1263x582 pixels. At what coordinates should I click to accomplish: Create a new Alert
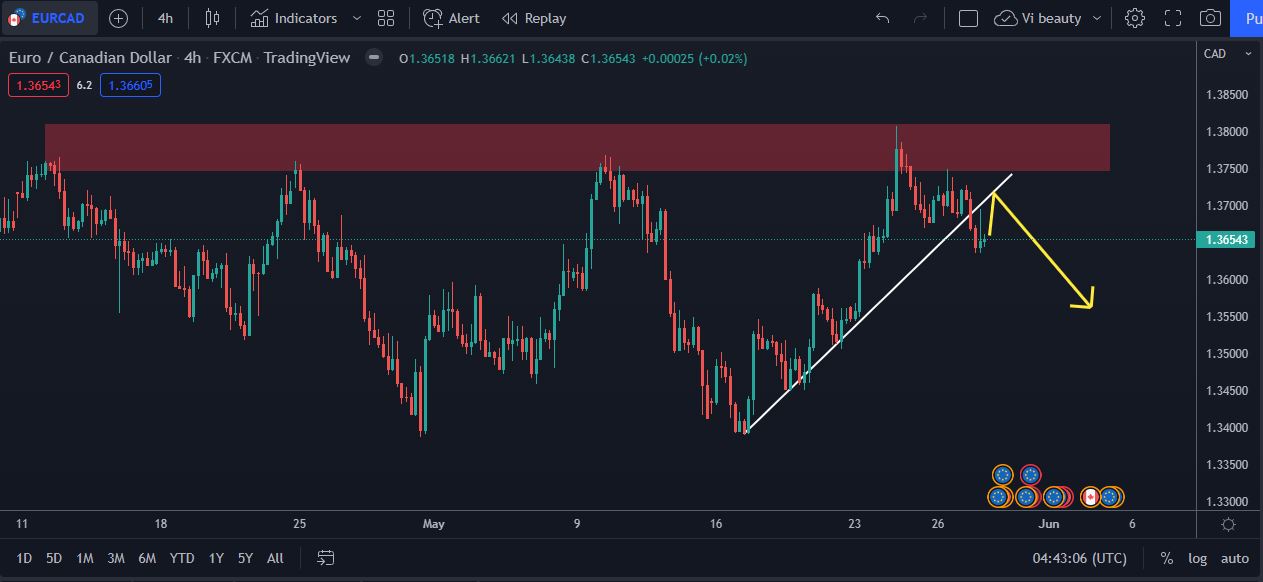[451, 18]
